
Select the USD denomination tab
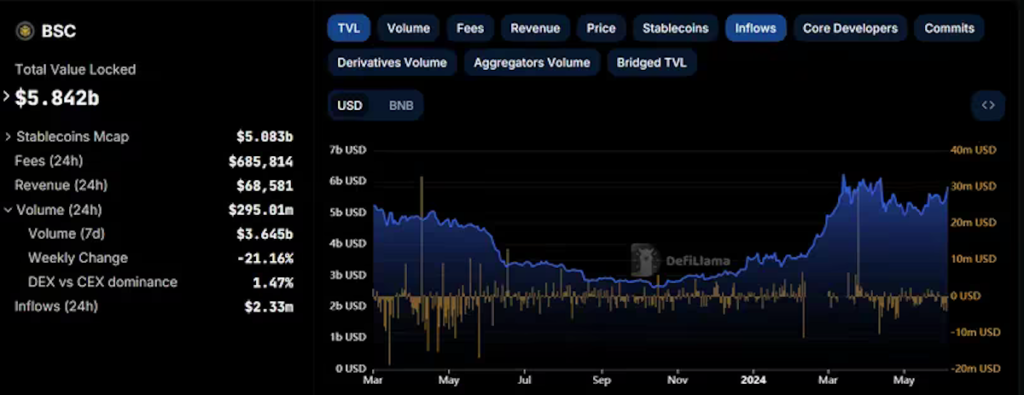point(350,105)
